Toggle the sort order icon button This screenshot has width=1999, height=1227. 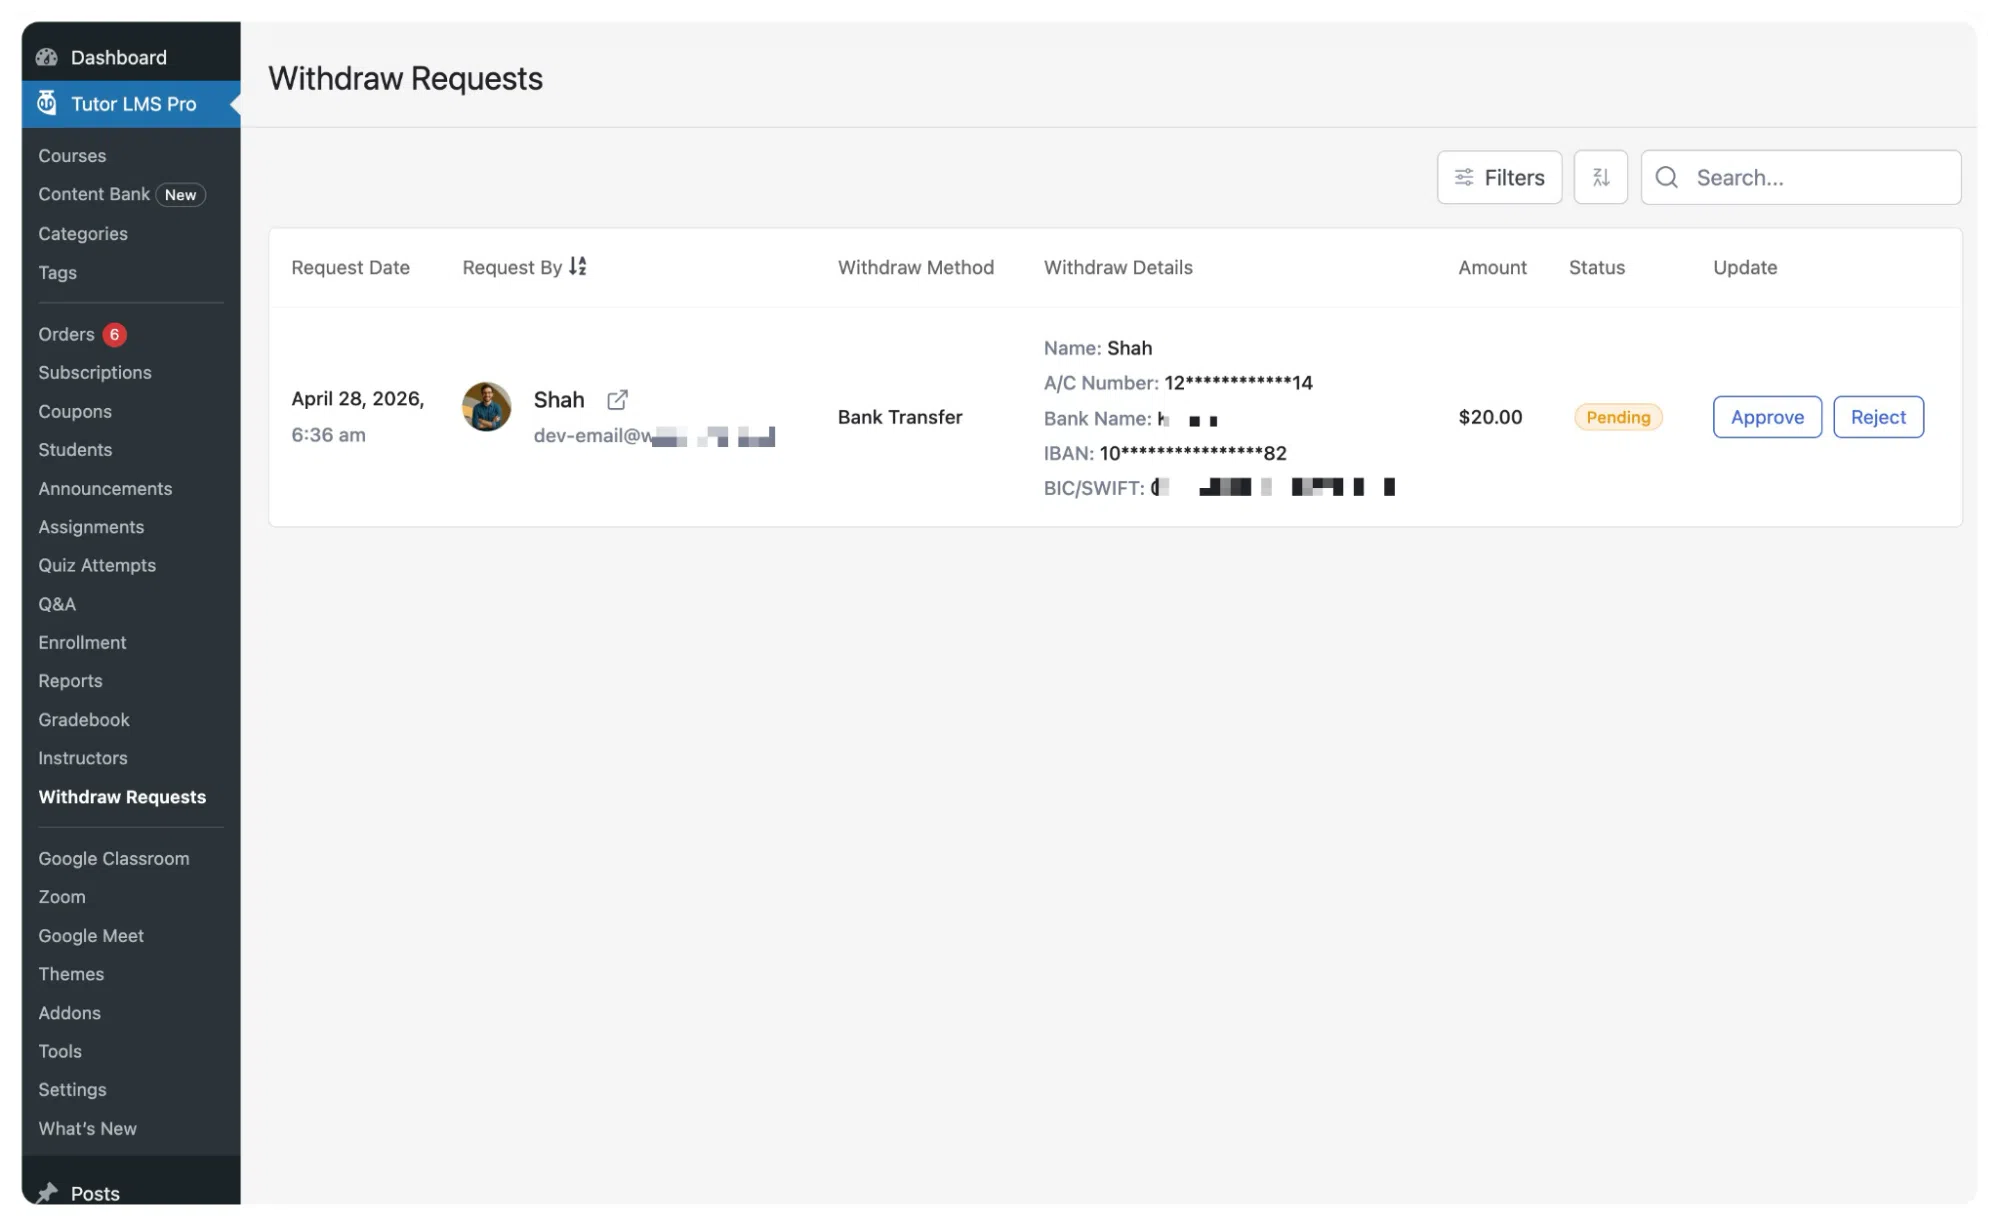(x=1600, y=177)
